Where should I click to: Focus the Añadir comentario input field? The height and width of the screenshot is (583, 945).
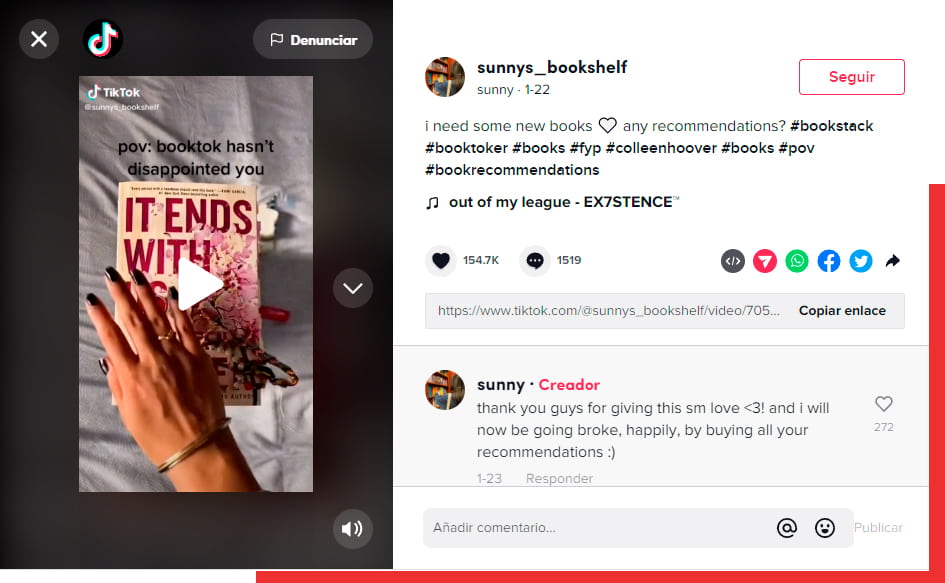597,528
